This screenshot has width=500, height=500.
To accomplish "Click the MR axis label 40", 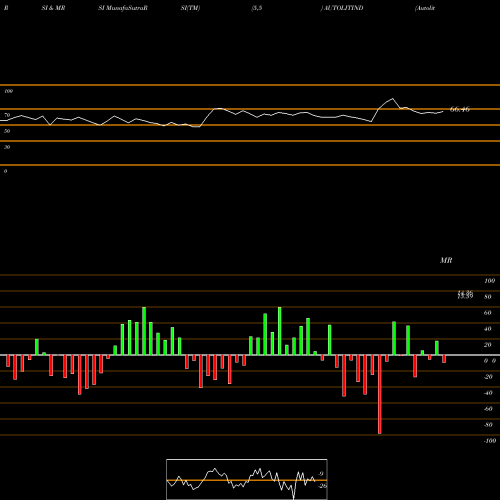I will click(x=488, y=329).
